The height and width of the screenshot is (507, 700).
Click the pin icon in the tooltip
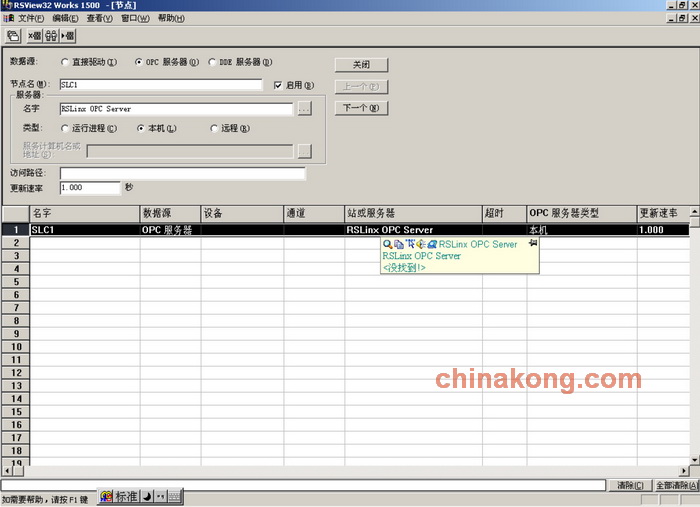pyautogui.click(x=533, y=243)
